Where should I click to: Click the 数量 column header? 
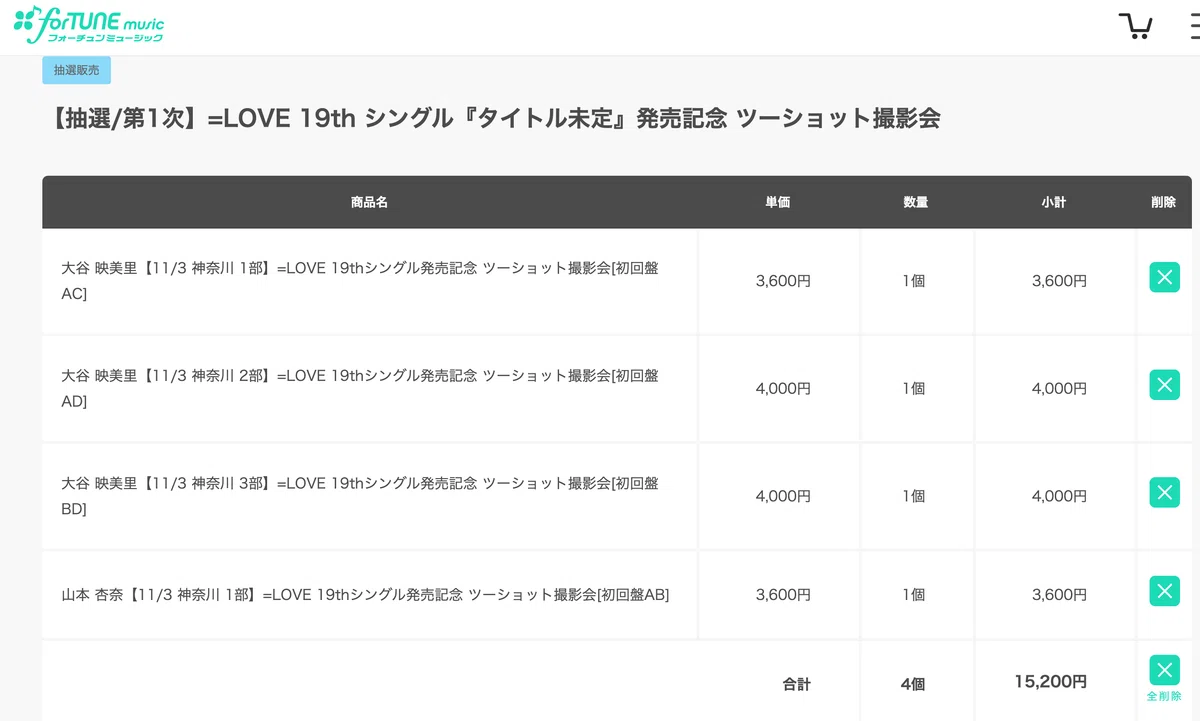click(916, 202)
